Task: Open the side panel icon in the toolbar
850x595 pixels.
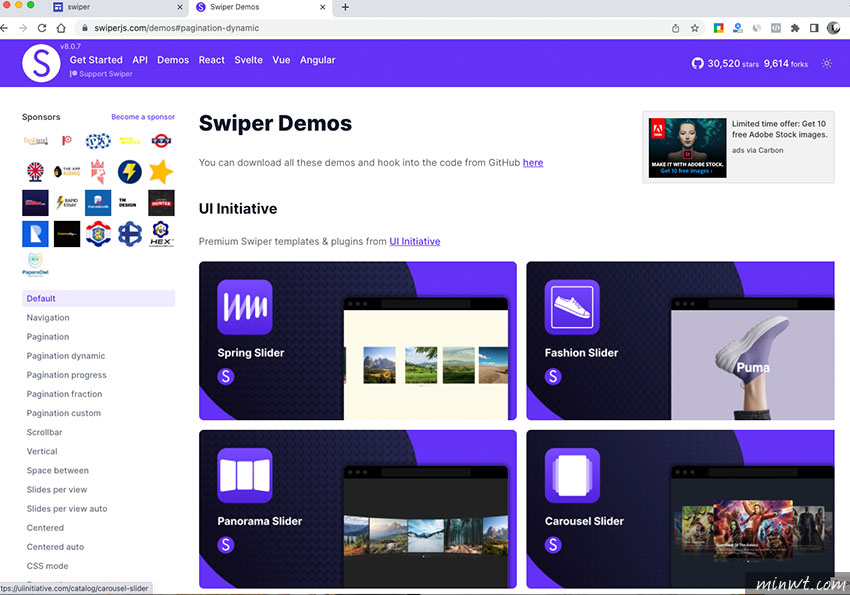Action: coord(814,28)
